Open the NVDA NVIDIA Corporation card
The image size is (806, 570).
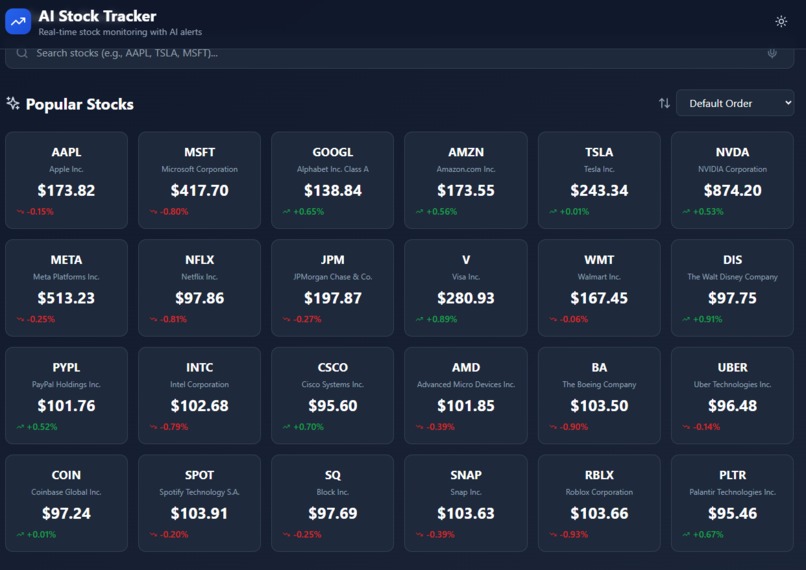732,180
